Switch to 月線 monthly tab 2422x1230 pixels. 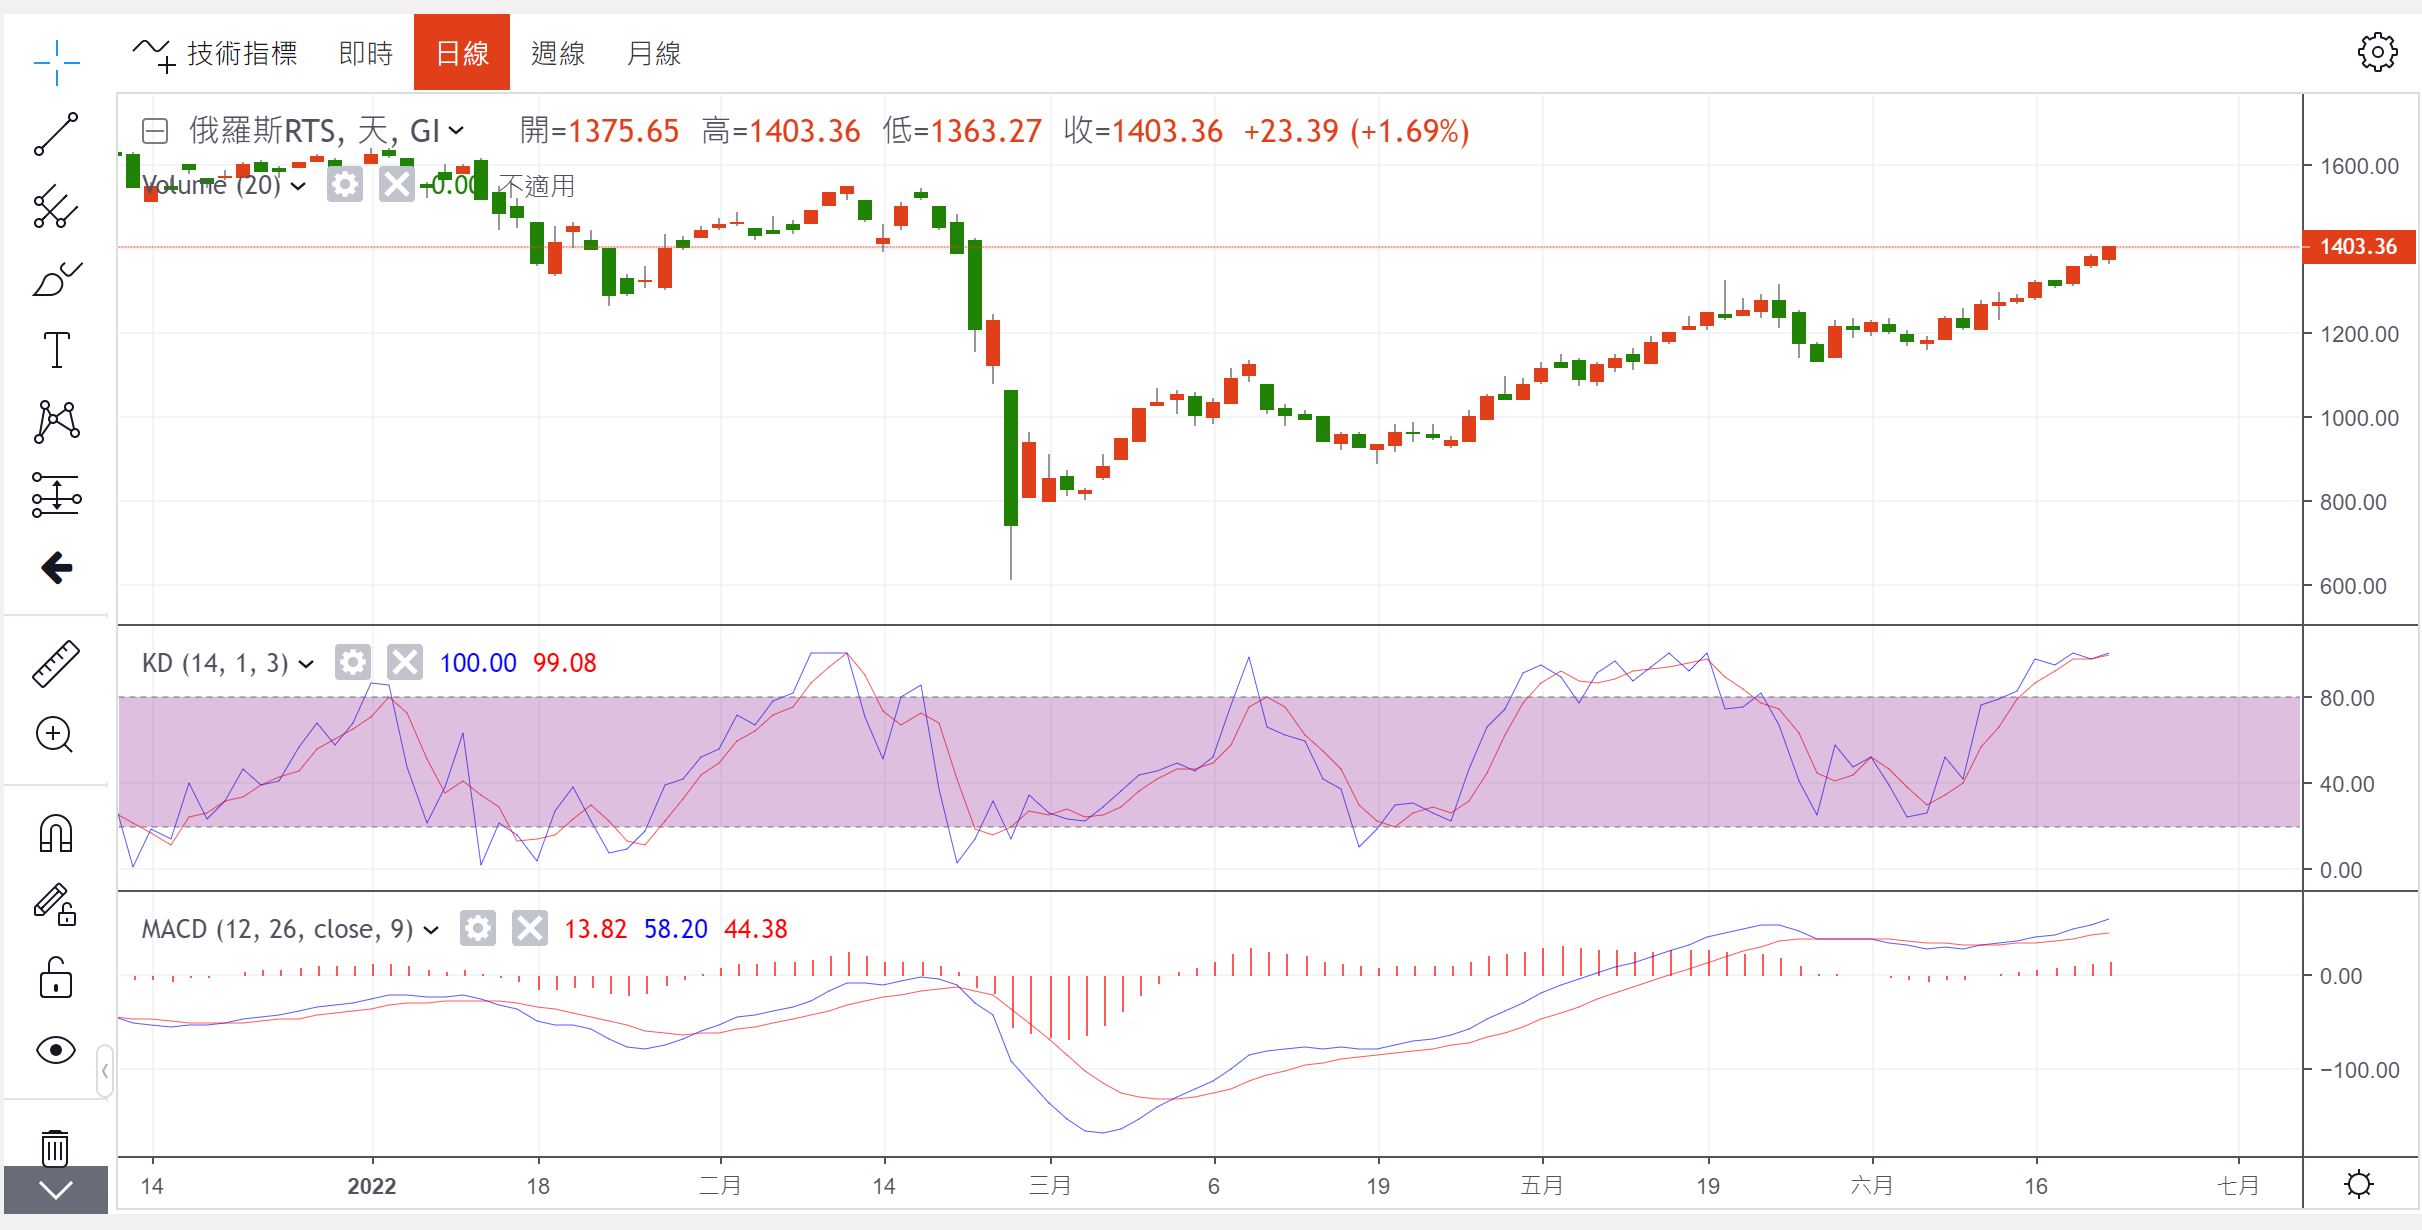pos(653,53)
